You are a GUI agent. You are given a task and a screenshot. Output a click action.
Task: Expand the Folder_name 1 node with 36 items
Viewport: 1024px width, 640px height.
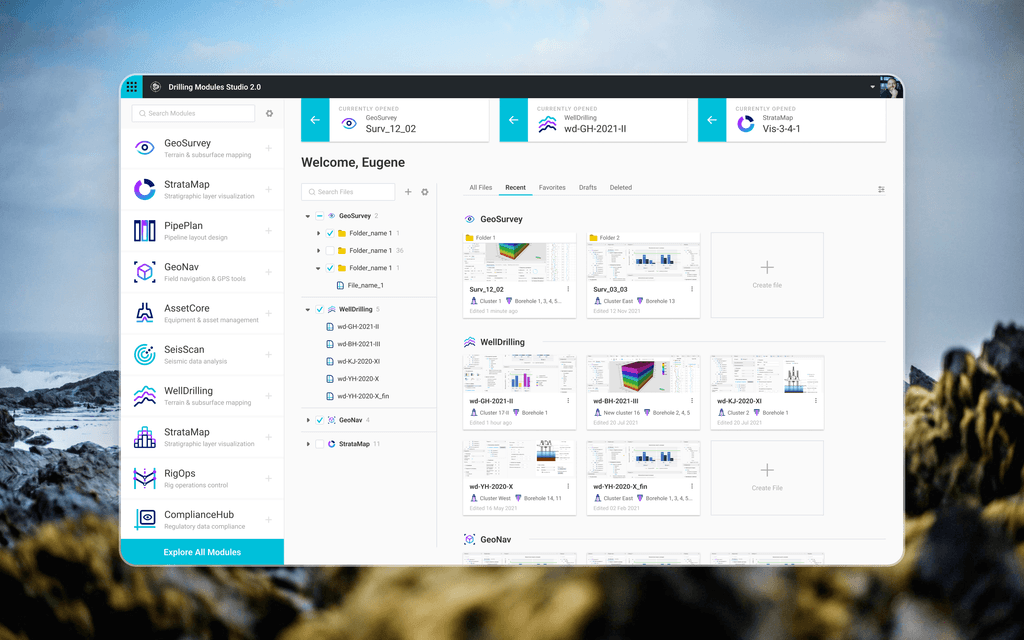(x=318, y=251)
